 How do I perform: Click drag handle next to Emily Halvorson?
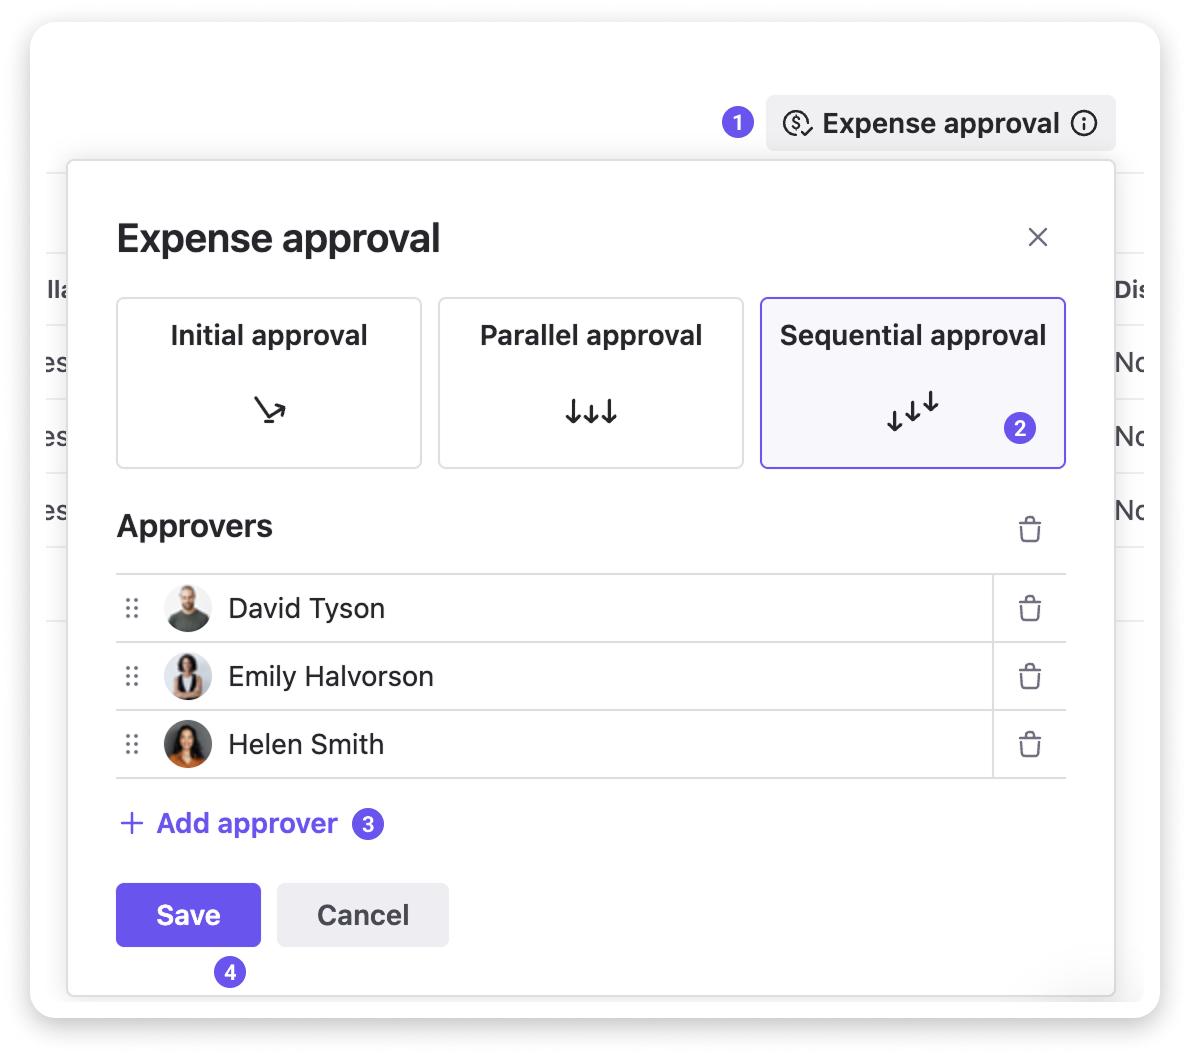pyautogui.click(x=132, y=676)
